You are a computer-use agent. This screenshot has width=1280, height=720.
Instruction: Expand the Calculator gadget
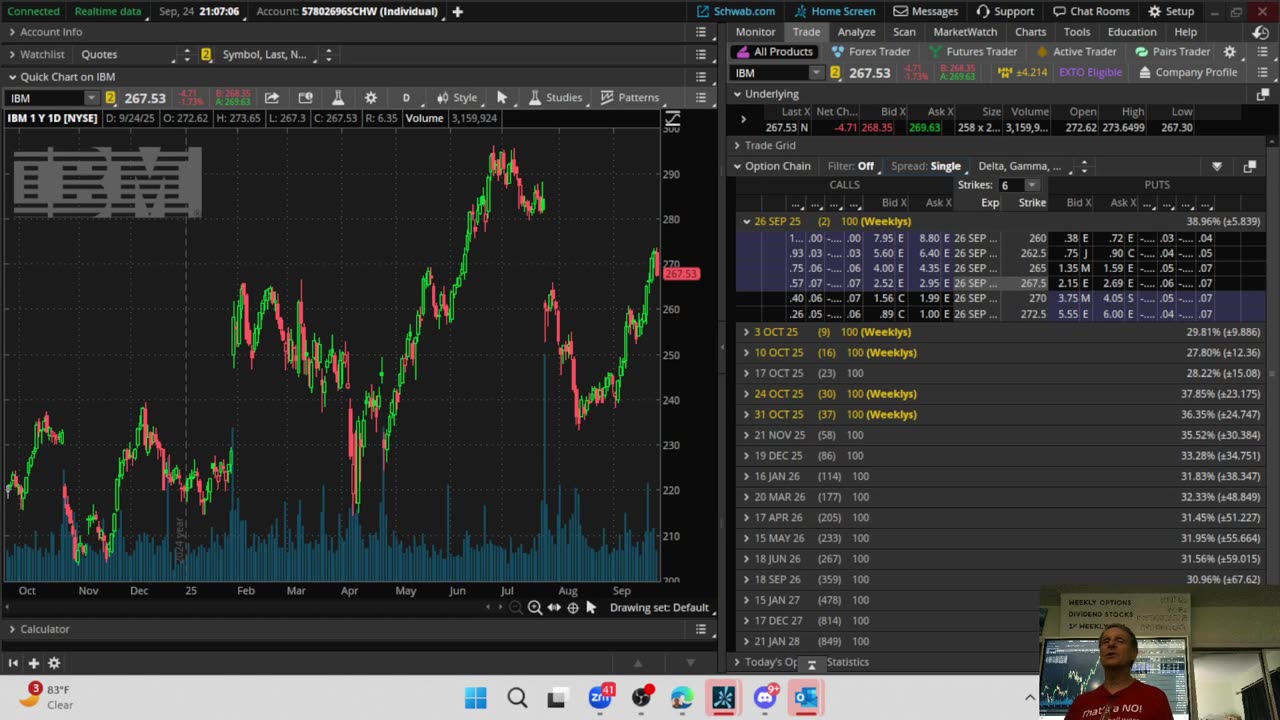(x=12, y=629)
